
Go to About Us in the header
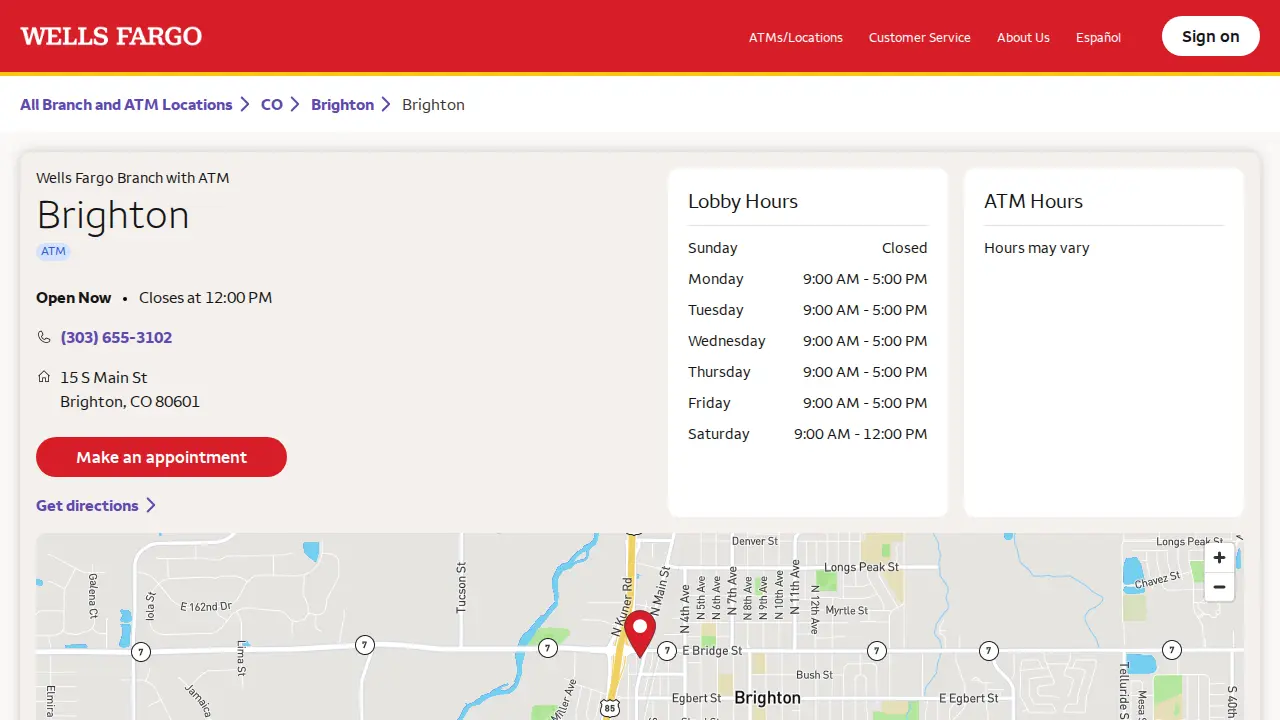coord(1023,37)
